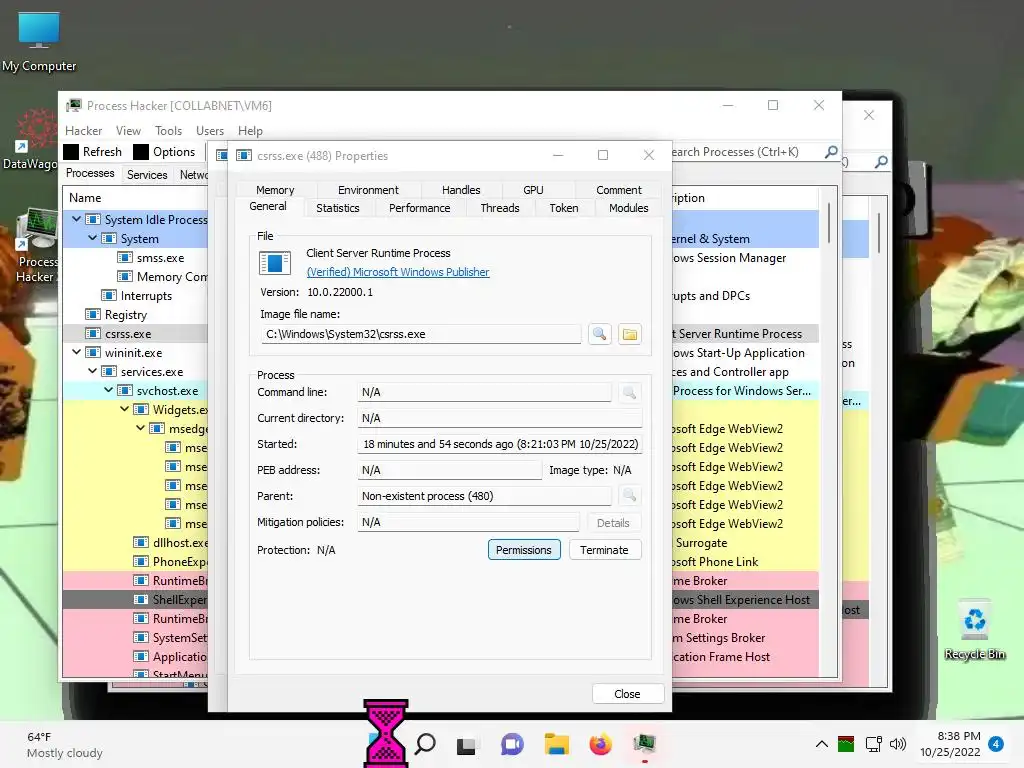
Task: Click the Process Hacker title bar icon
Action: coord(74,105)
